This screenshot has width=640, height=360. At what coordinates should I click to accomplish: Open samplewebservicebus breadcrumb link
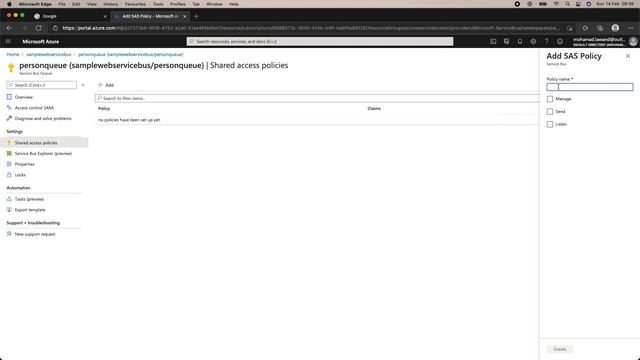tap(49, 54)
